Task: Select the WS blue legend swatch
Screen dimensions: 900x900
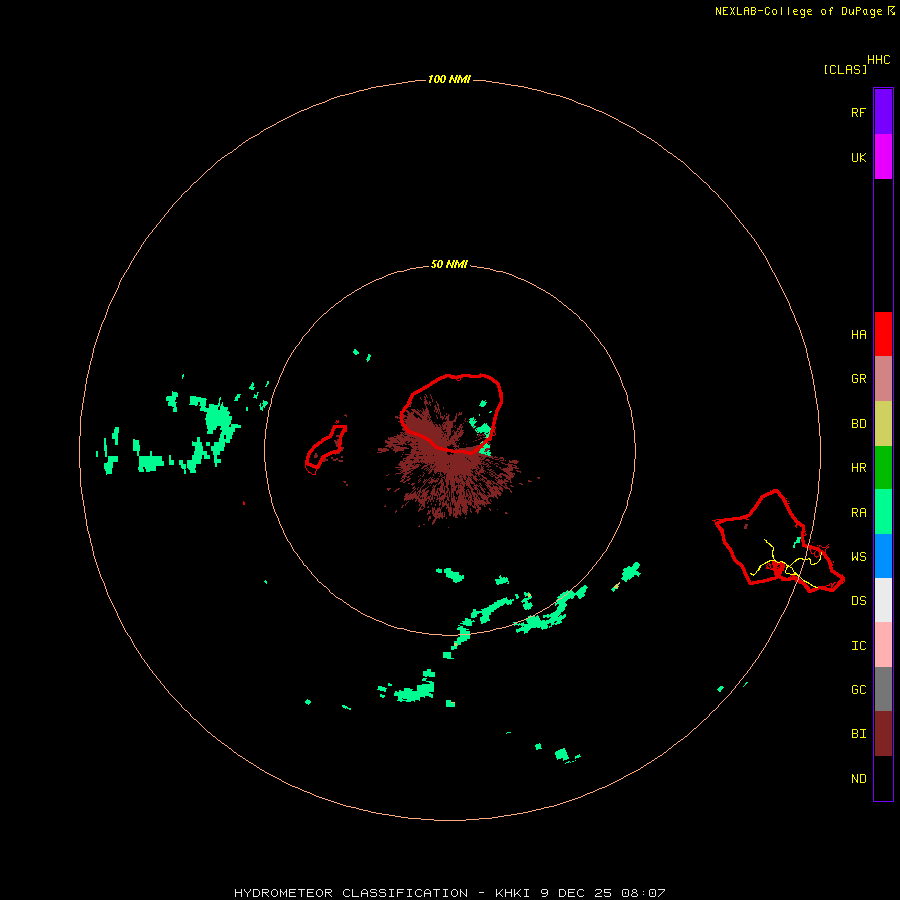Action: tap(883, 556)
